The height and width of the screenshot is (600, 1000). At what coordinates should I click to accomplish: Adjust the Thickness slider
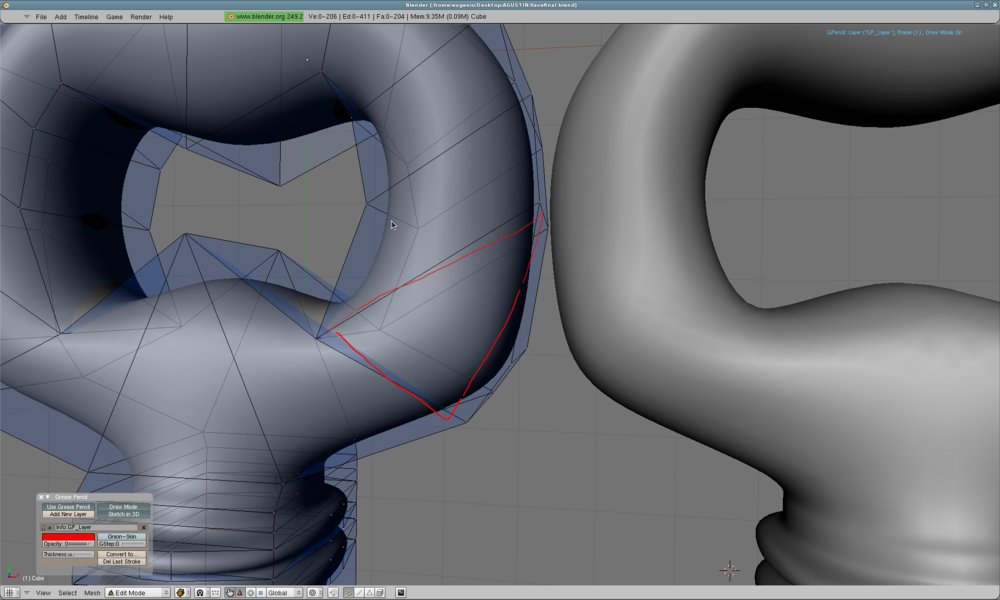[68, 555]
